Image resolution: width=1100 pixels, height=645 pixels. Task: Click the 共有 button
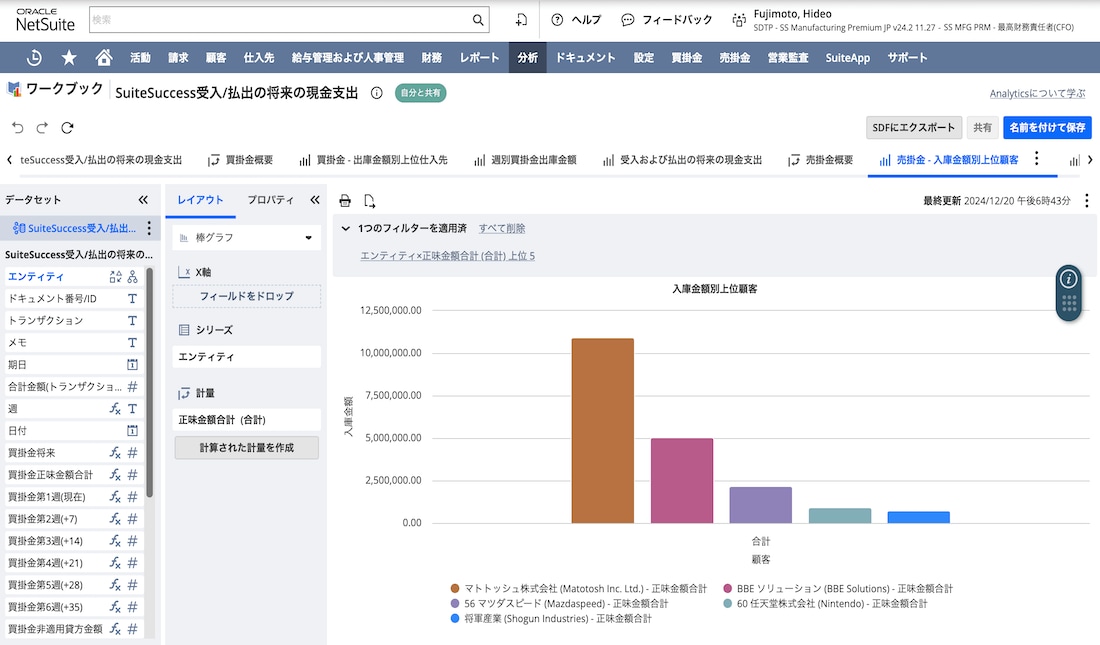(982, 128)
